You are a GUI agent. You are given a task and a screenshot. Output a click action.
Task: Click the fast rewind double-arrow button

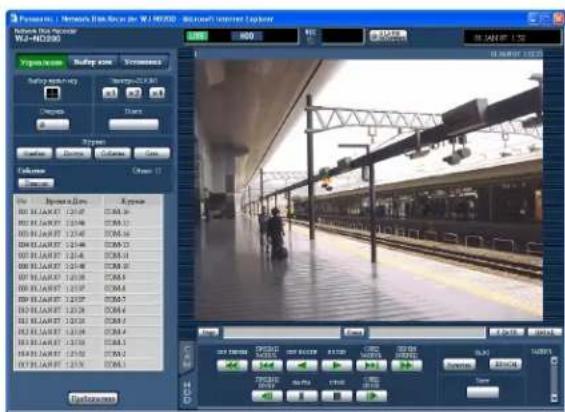pos(232,366)
